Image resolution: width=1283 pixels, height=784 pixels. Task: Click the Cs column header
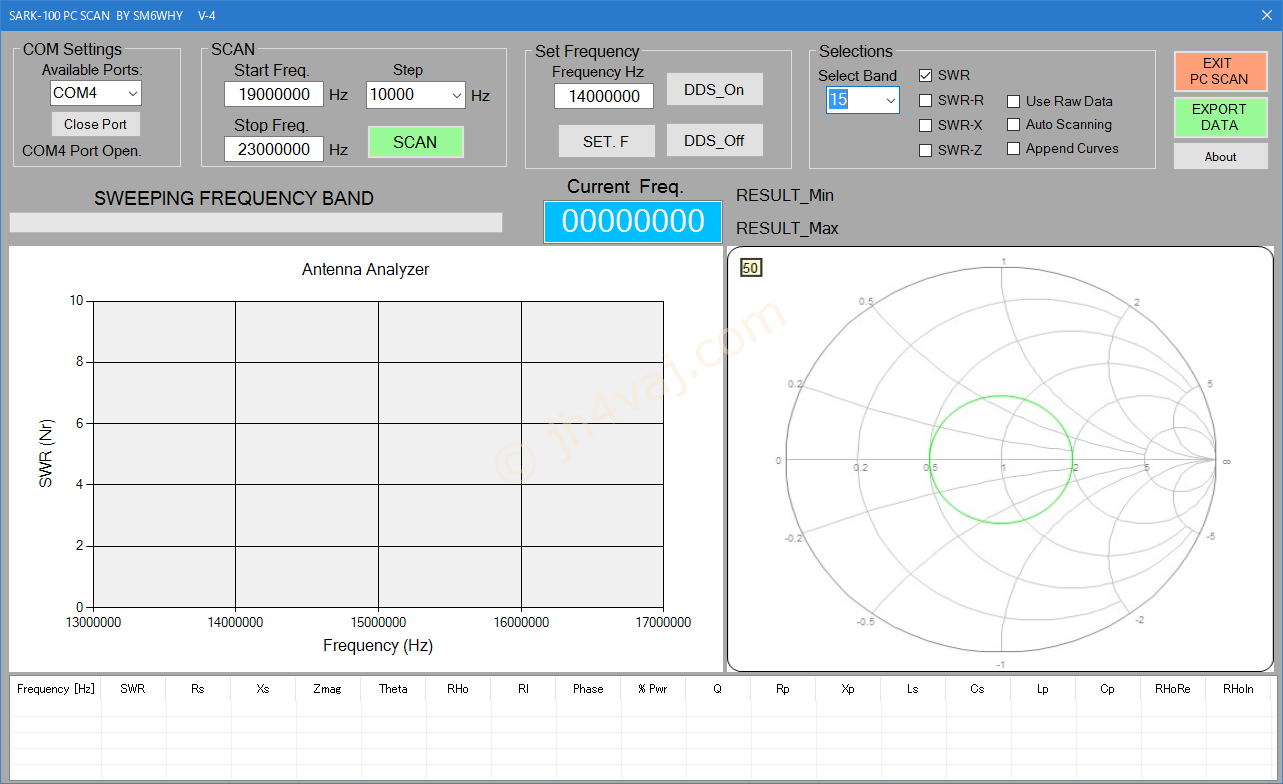978,688
